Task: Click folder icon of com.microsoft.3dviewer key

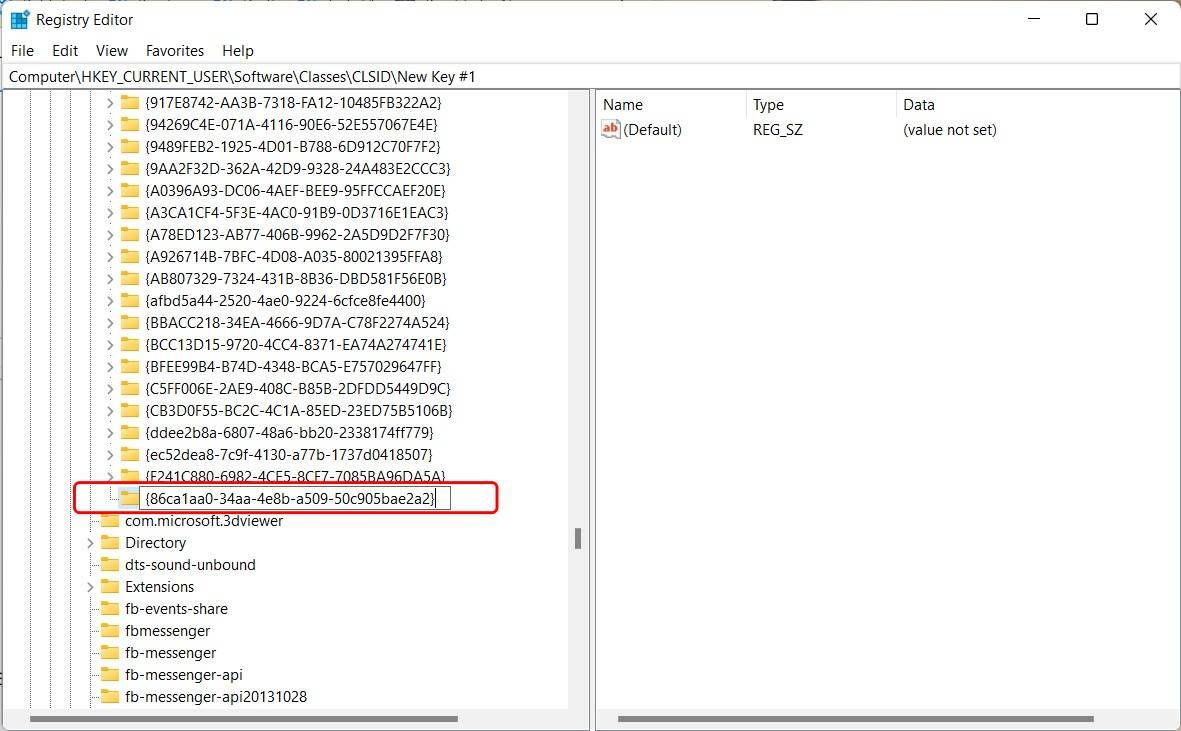Action: (x=110, y=521)
